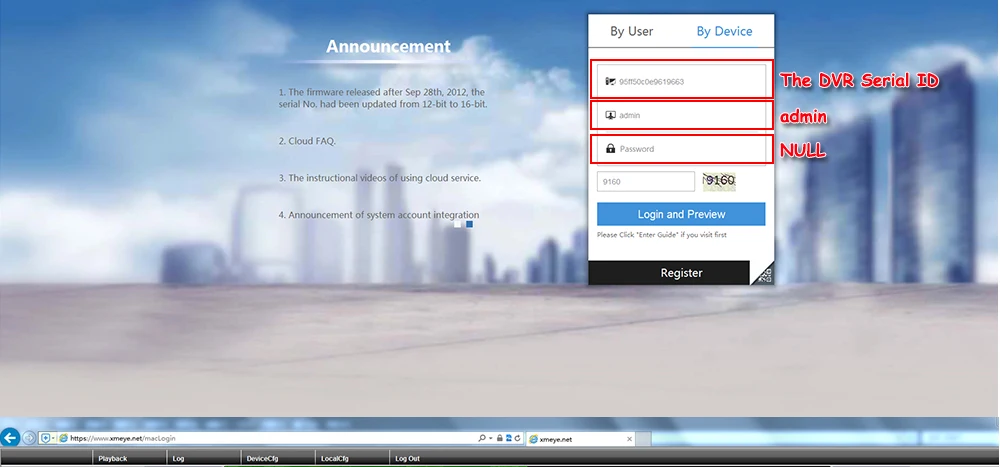The width and height of the screenshot is (1000, 467).
Task: Click the Log Out menu item
Action: point(408,458)
